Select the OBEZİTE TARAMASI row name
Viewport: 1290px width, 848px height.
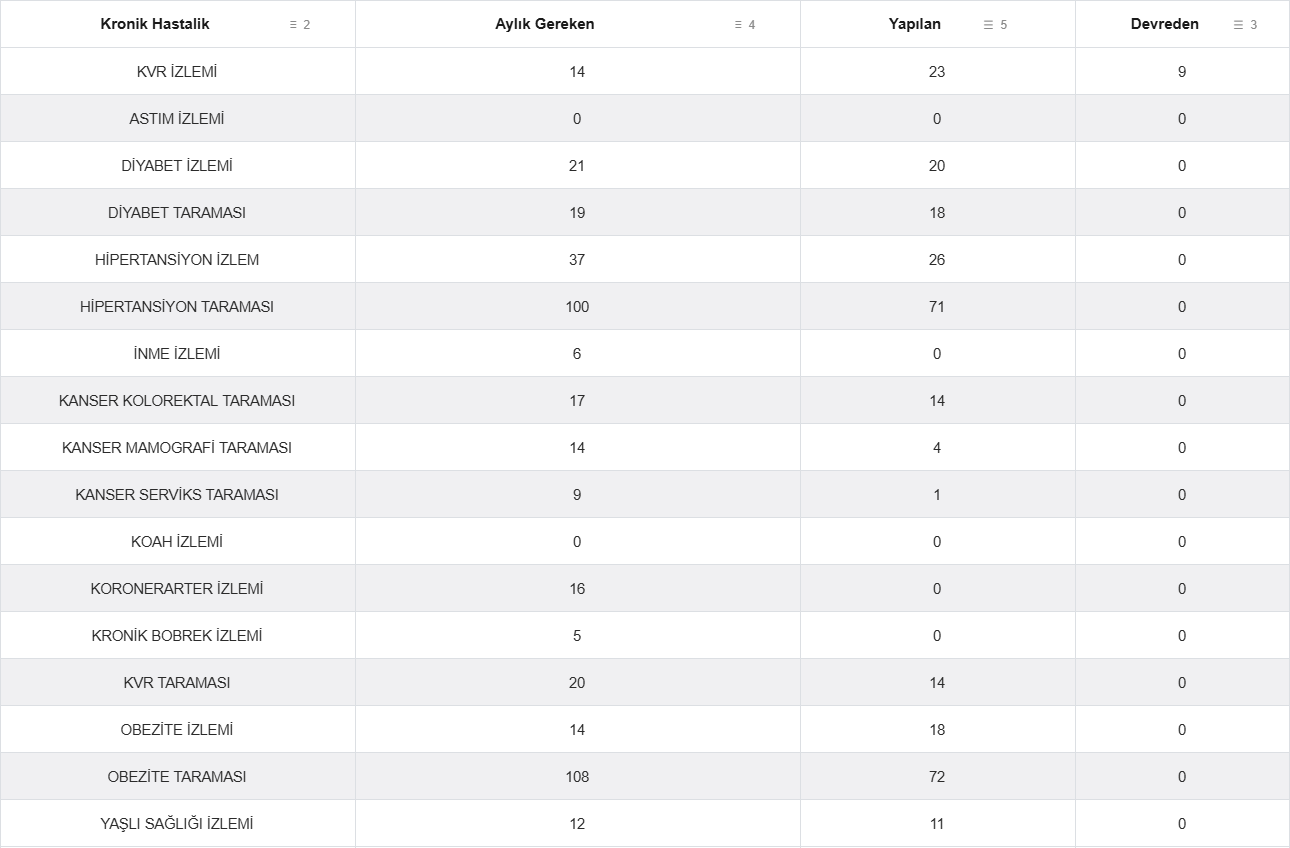177,777
